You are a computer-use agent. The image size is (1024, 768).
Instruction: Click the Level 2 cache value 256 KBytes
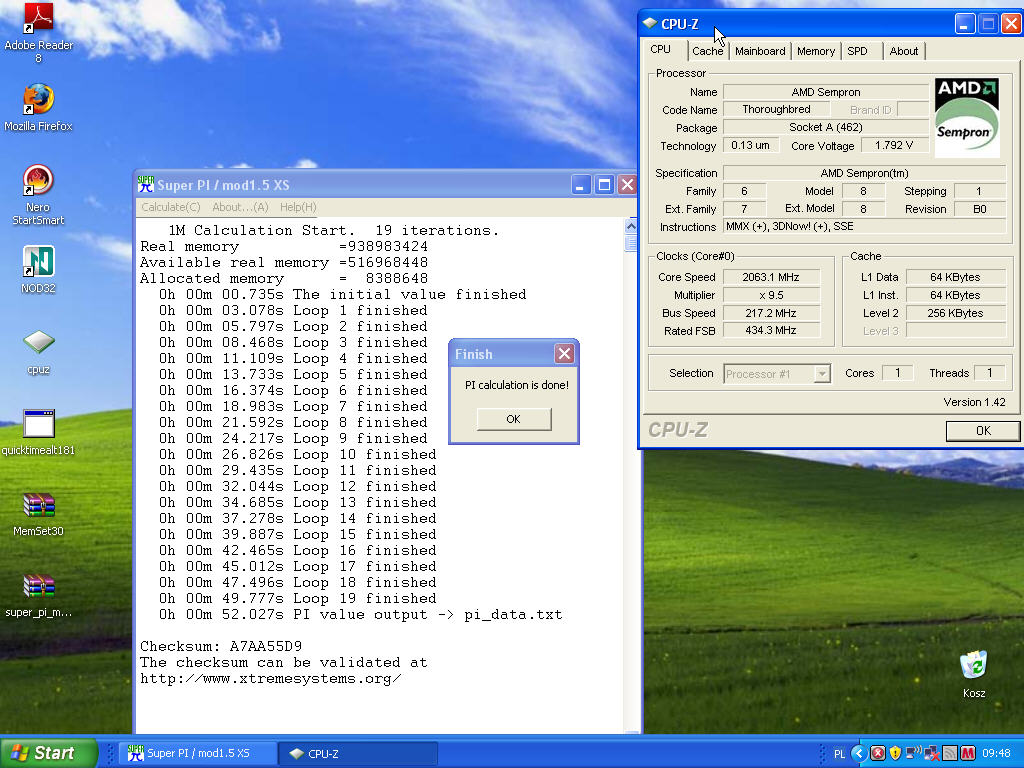[x=955, y=313]
